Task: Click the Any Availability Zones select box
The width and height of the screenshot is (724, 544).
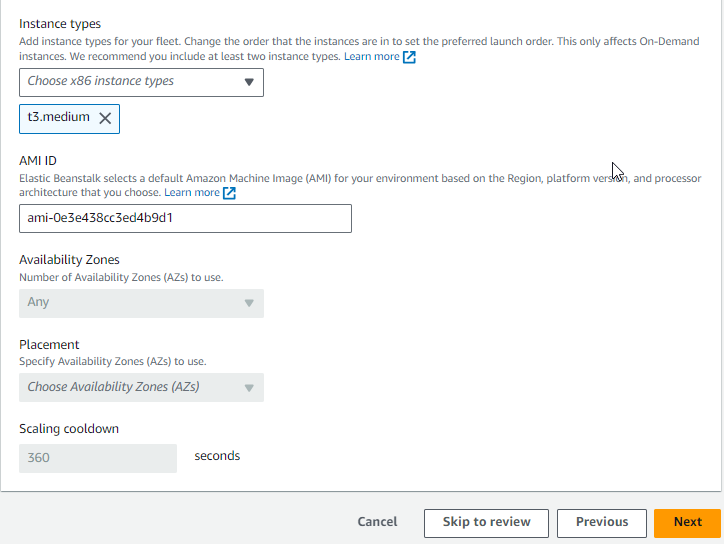Action: click(x=141, y=303)
